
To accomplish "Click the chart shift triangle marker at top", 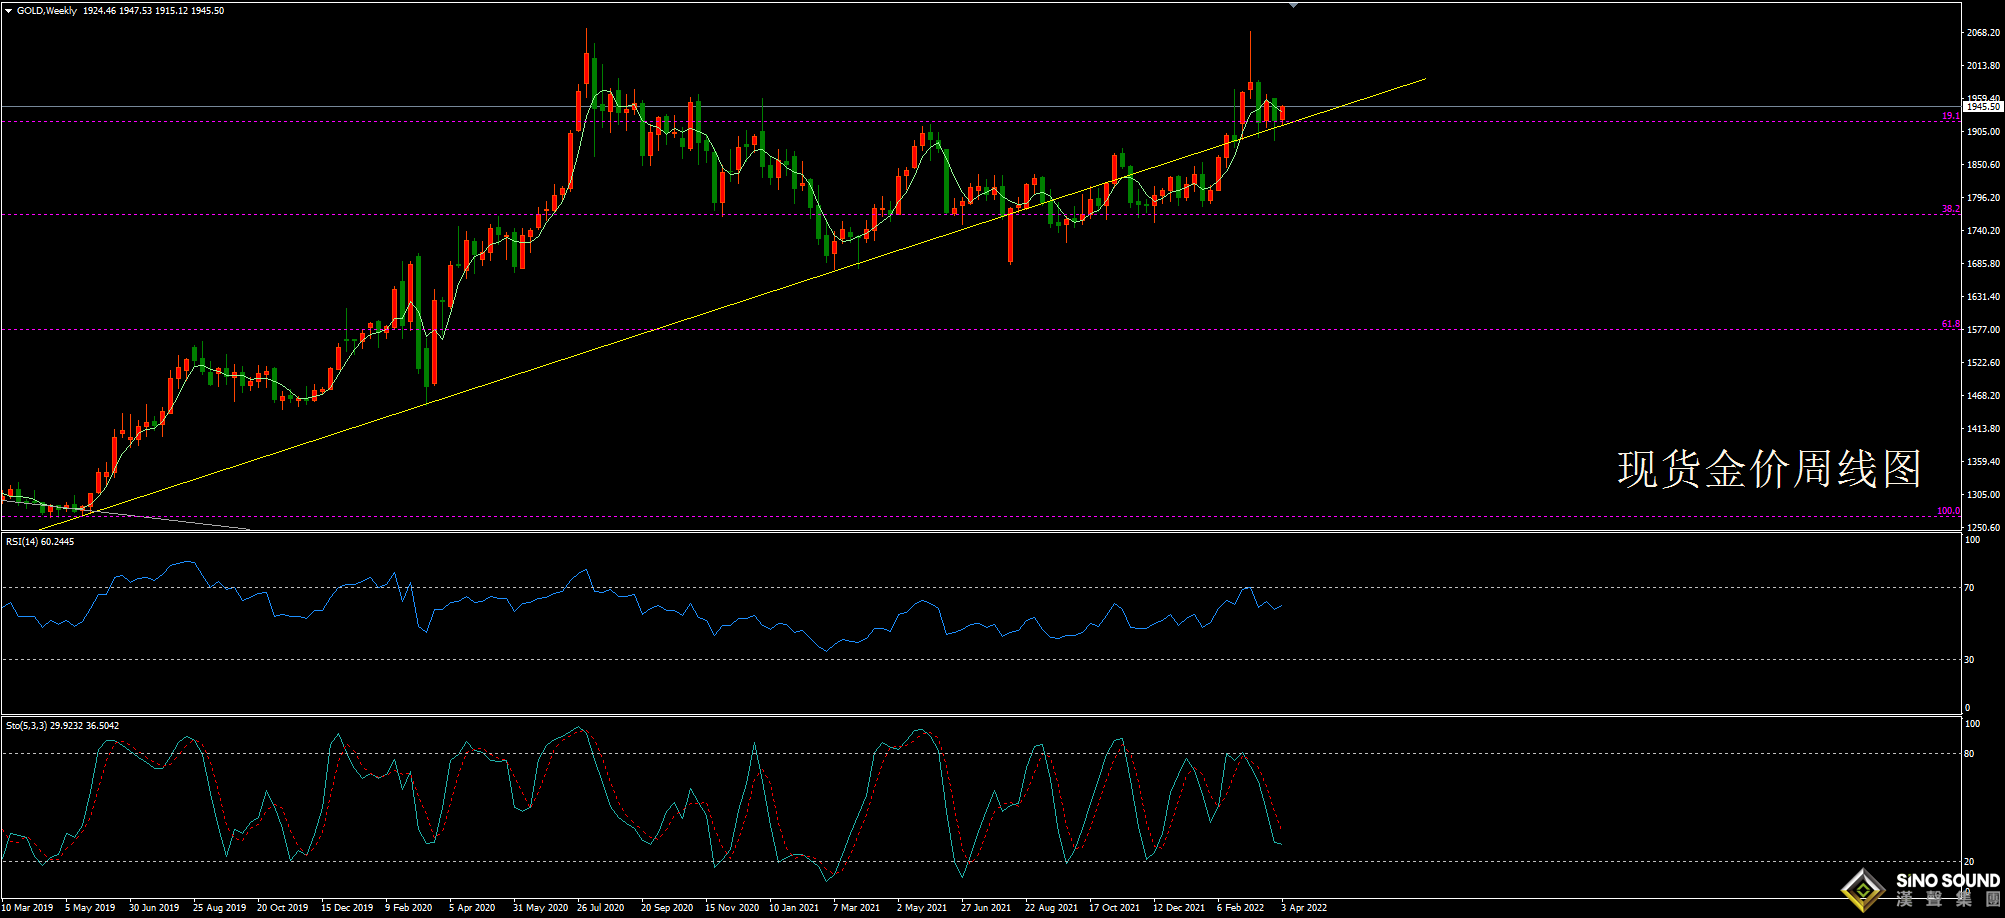I will [1293, 6].
